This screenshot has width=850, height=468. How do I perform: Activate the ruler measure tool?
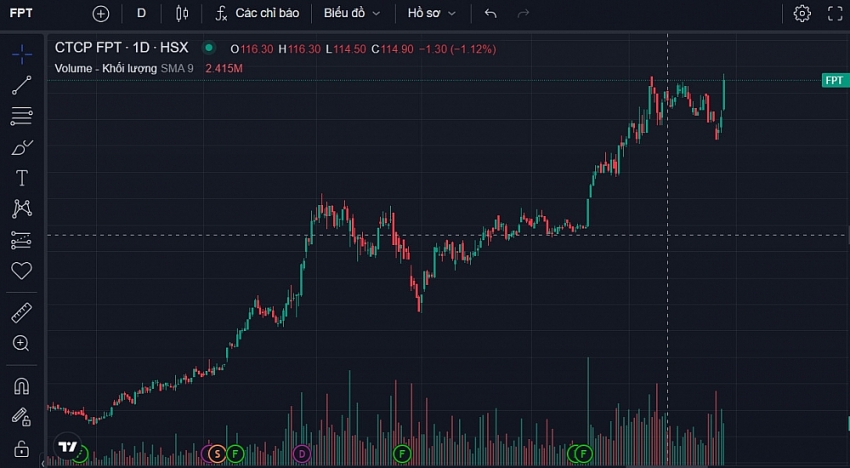(21, 313)
